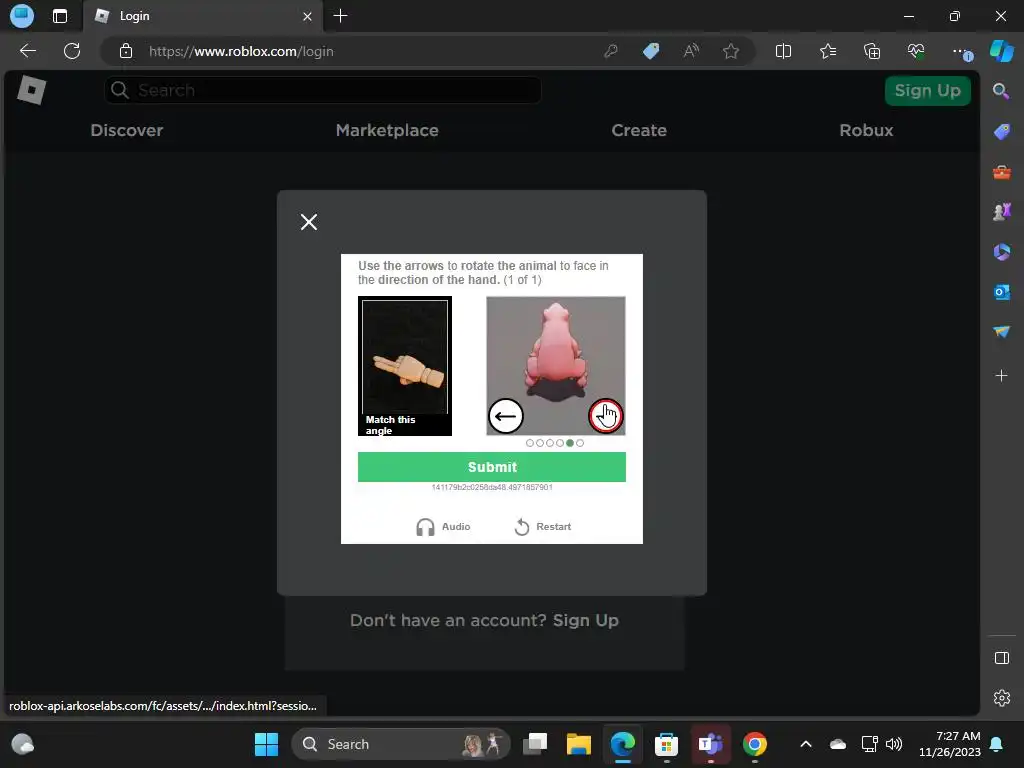1024x768 pixels.
Task: Select the highlighted green rotation dot
Action: [570, 443]
